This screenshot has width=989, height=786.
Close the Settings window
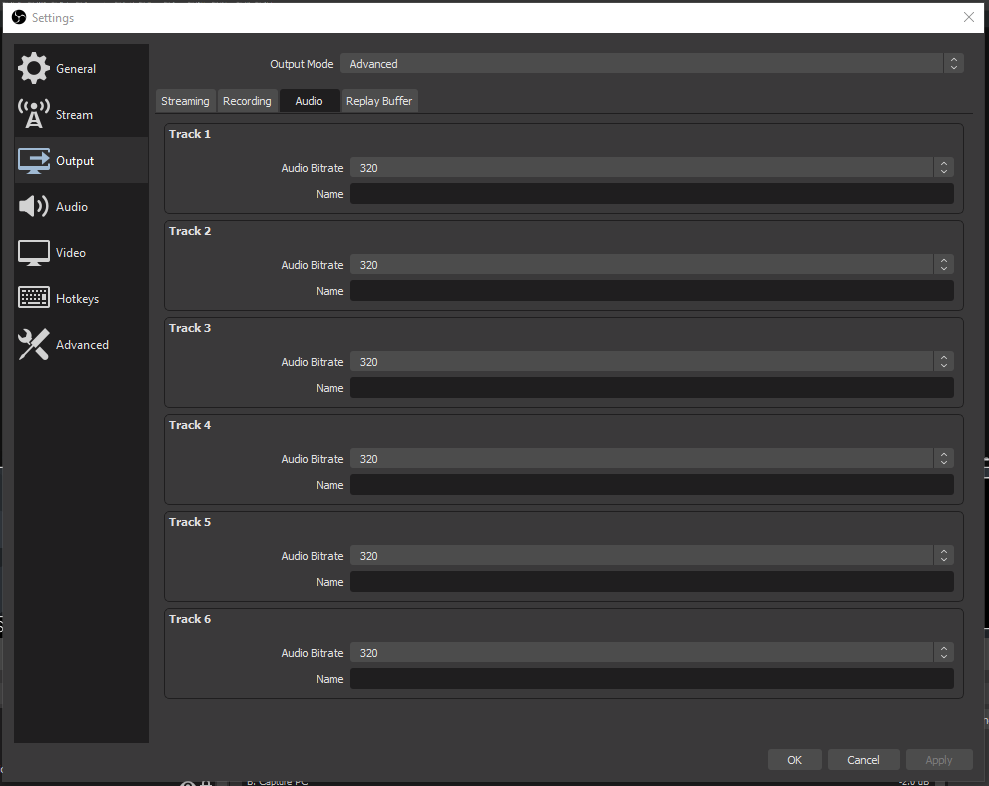point(969,17)
